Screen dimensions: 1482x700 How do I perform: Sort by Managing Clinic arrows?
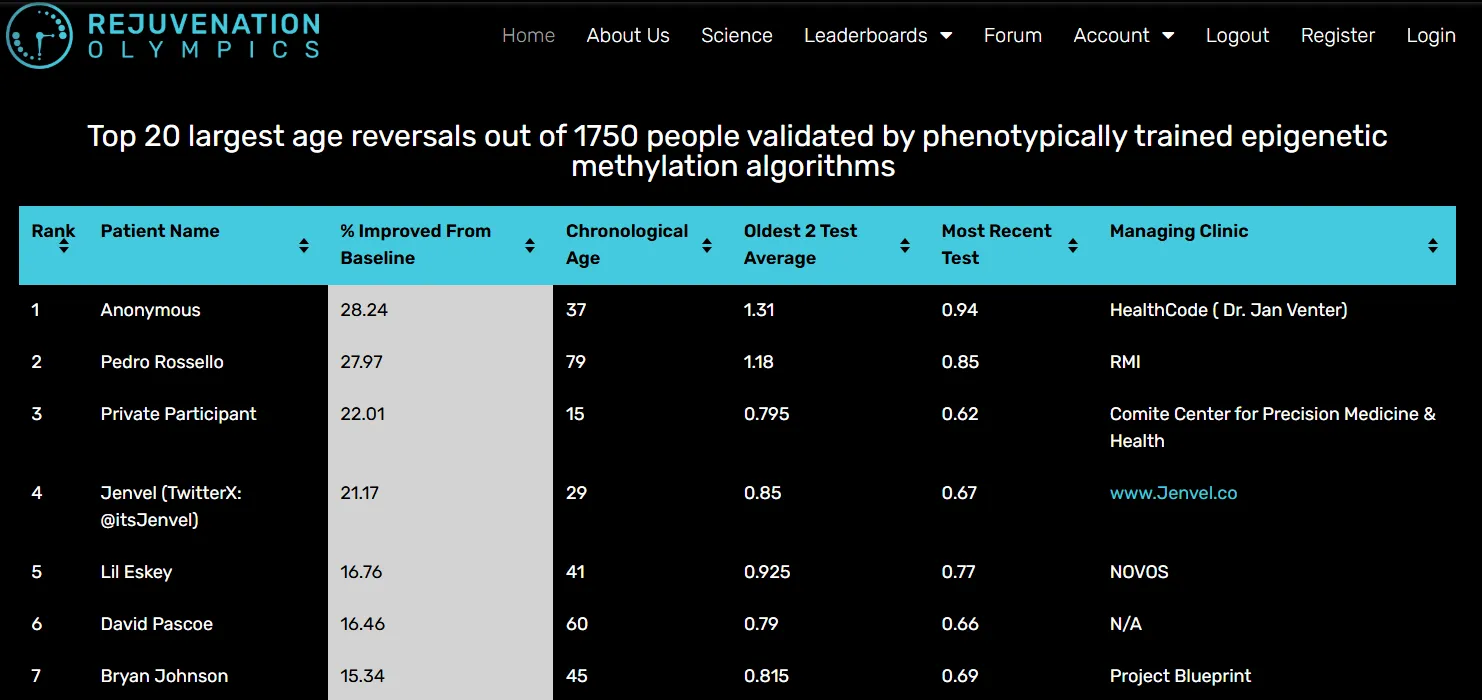pos(1433,246)
